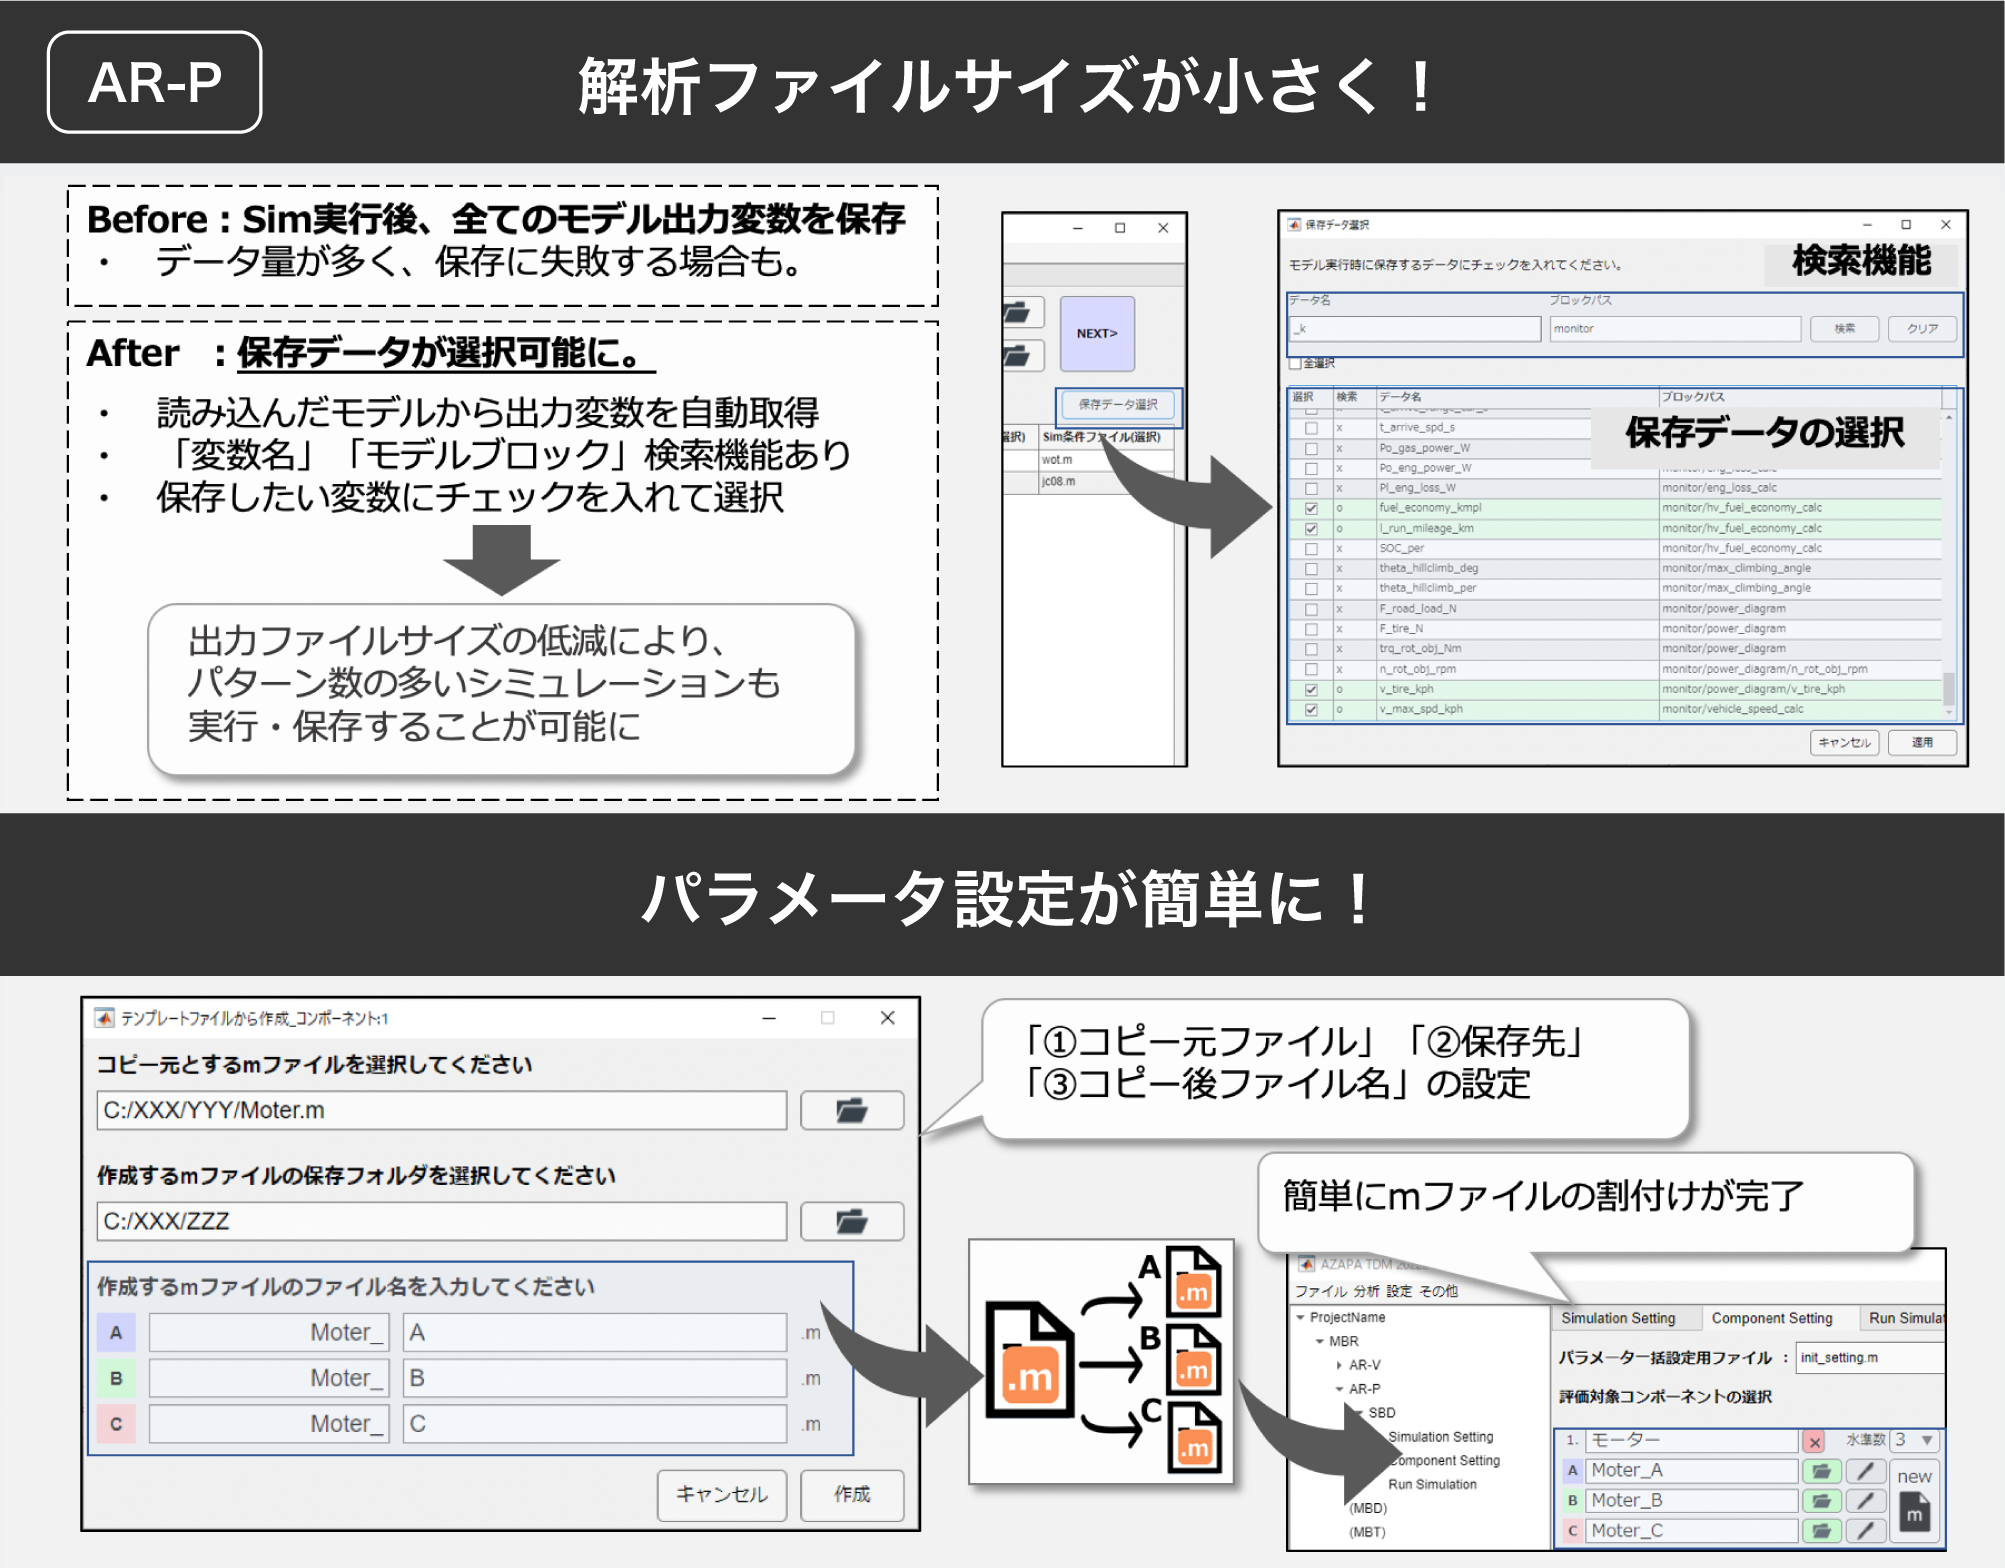2005x1568 pixels.
Task: Click folder browse icon for copy-source m-file
Action: pyautogui.click(x=851, y=1110)
